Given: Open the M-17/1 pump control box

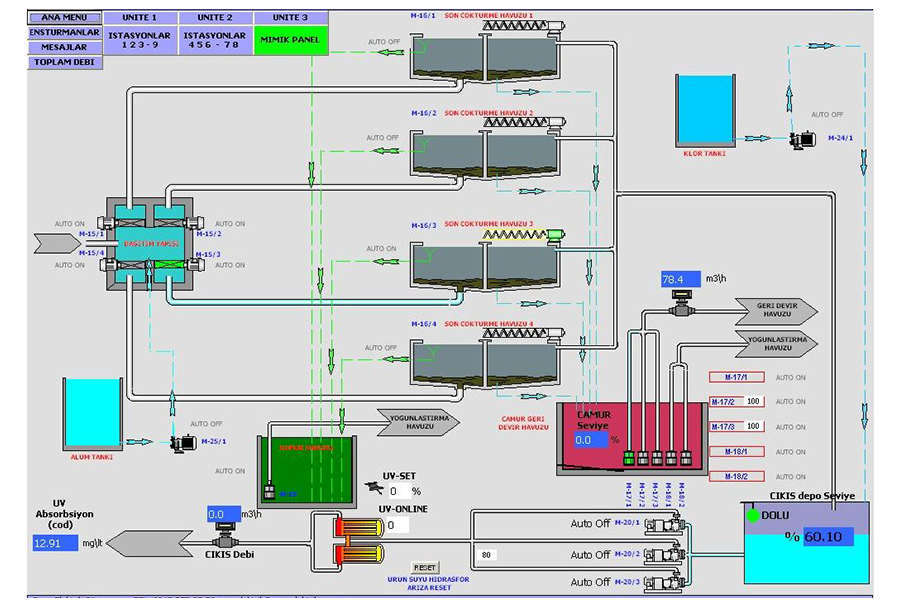Looking at the screenshot, I should (x=736, y=378).
